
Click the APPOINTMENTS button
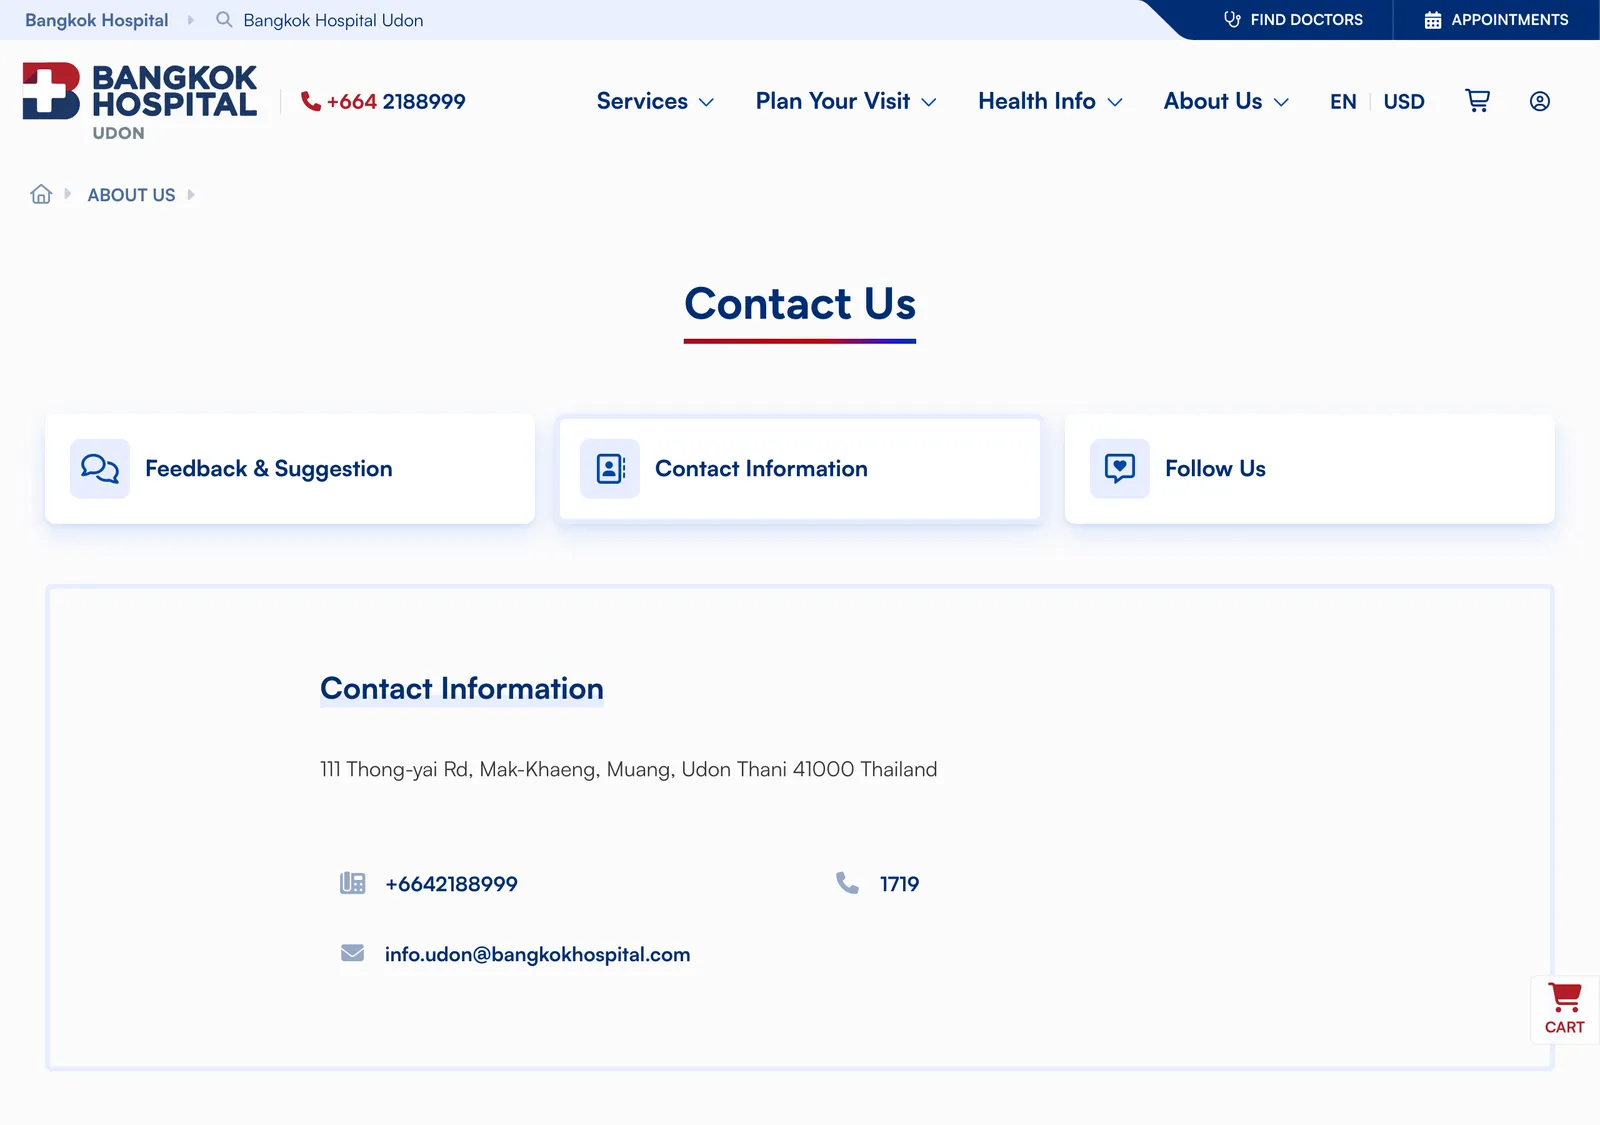(x=1496, y=20)
